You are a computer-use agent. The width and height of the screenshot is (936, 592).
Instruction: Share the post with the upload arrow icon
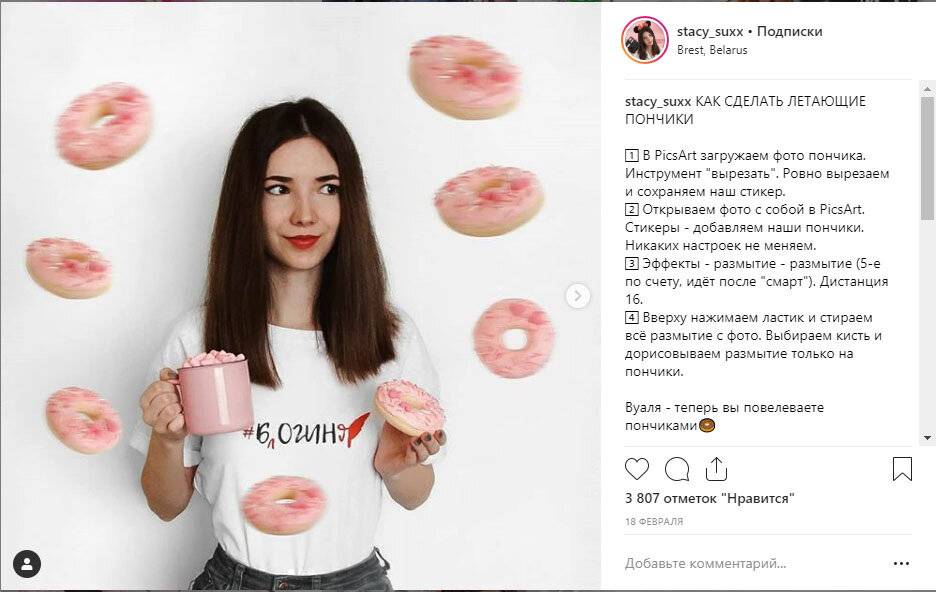click(x=716, y=469)
